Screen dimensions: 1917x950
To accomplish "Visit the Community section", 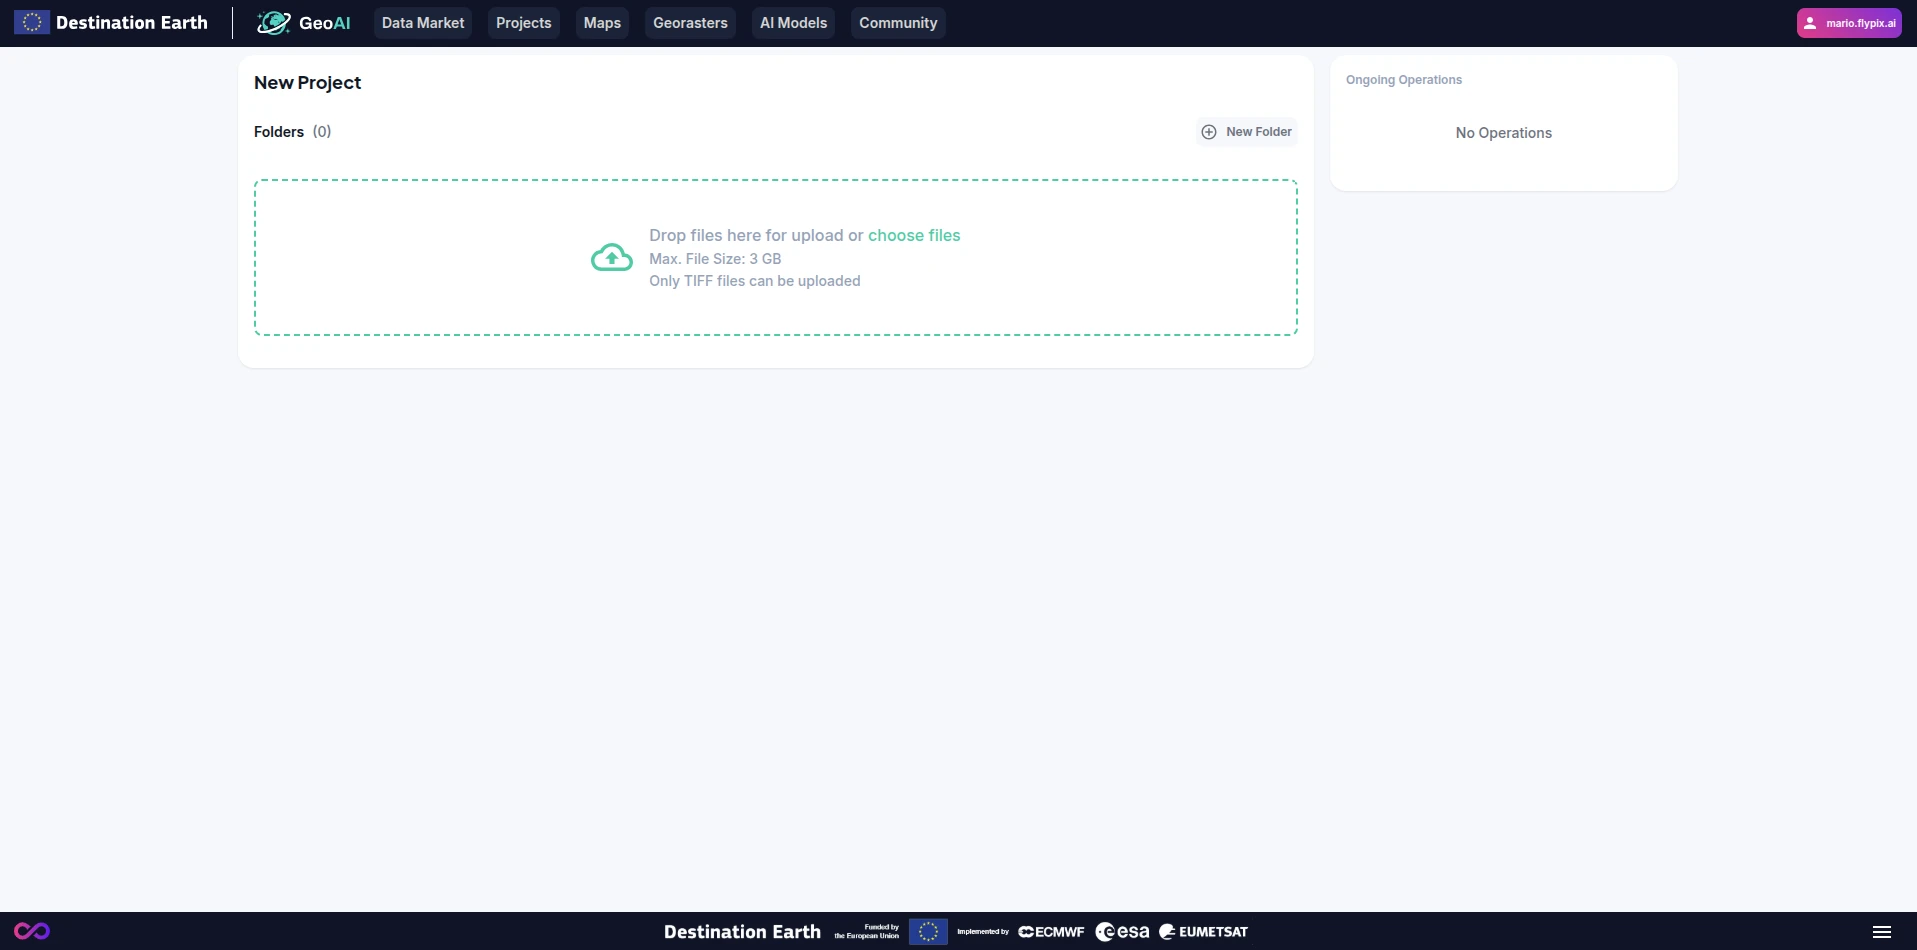I will pos(898,23).
